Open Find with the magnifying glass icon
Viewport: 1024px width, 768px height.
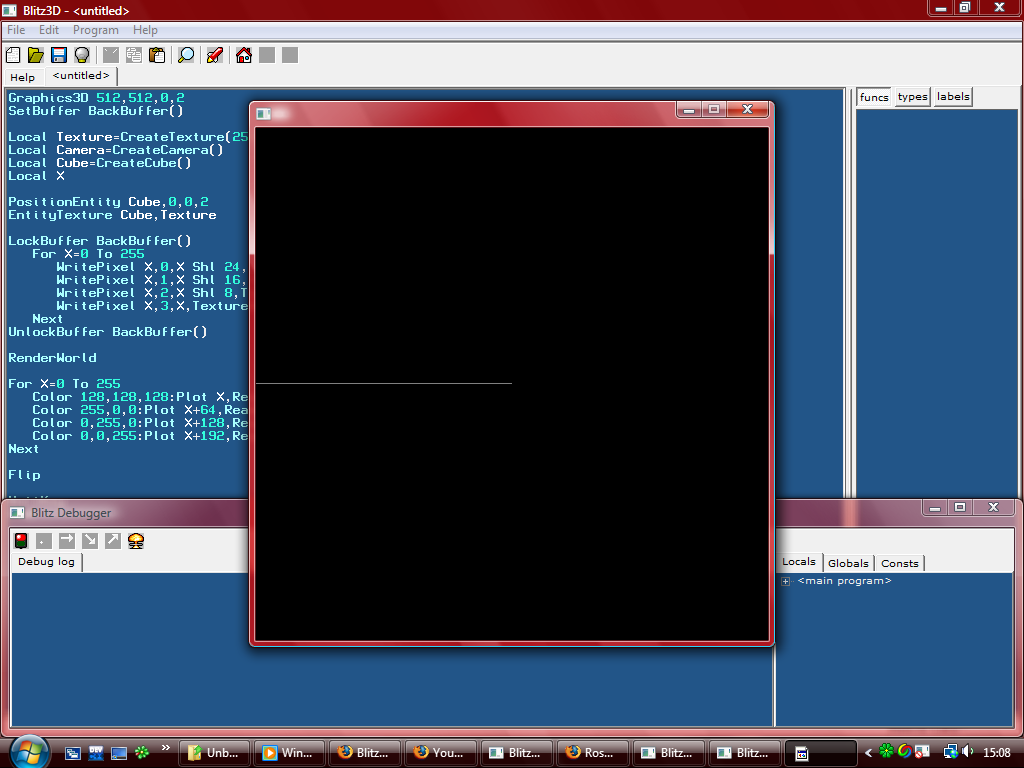pos(186,55)
